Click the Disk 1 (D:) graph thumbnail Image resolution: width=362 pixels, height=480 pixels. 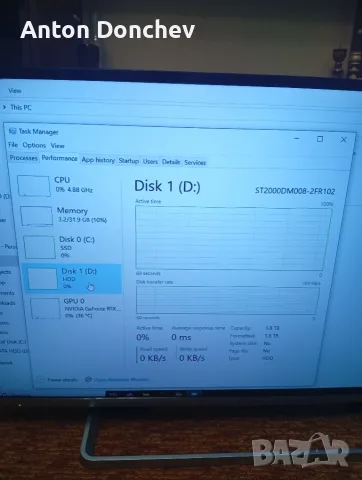tap(43, 279)
